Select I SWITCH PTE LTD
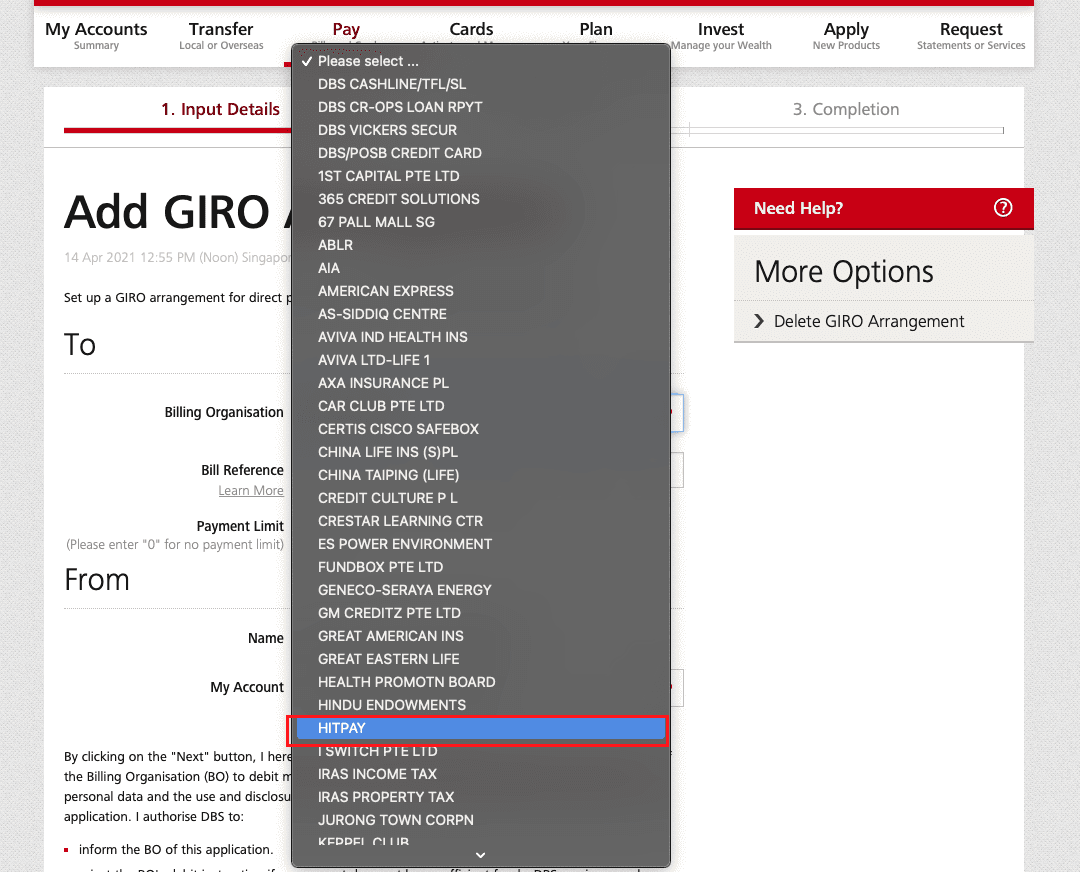This screenshot has width=1080, height=872. [481, 751]
